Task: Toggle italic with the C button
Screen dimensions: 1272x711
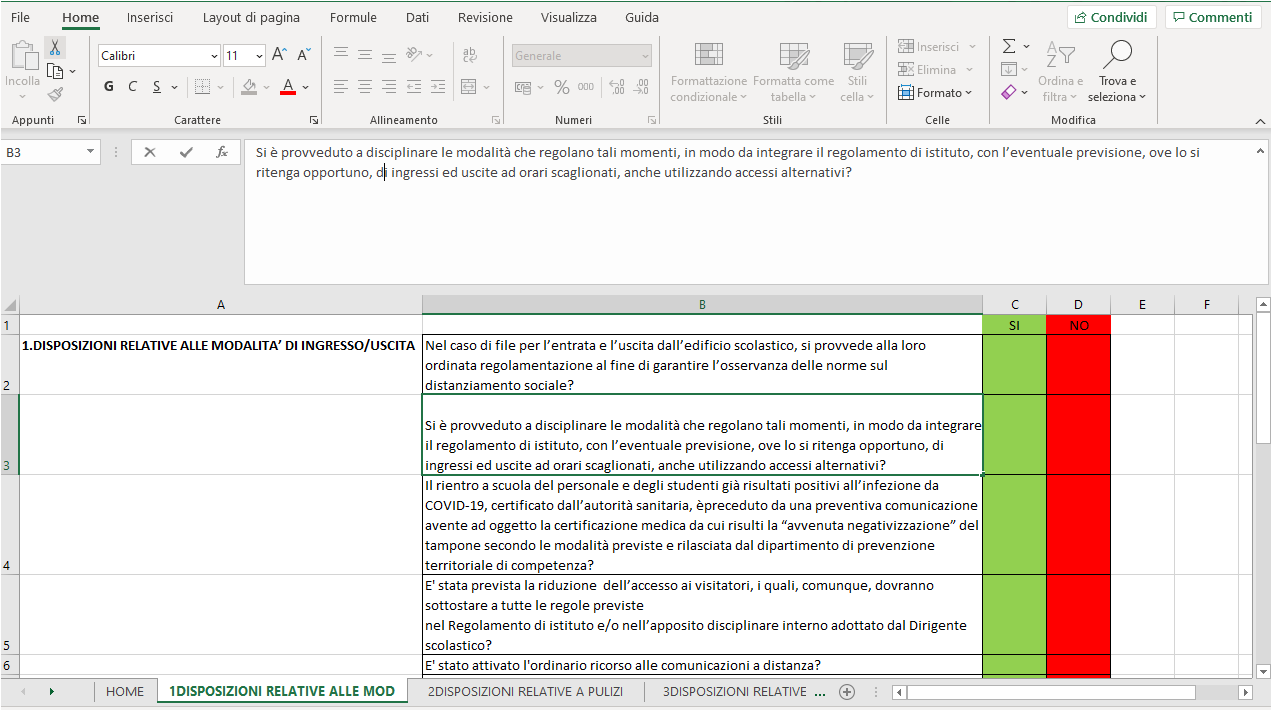Action: point(133,87)
